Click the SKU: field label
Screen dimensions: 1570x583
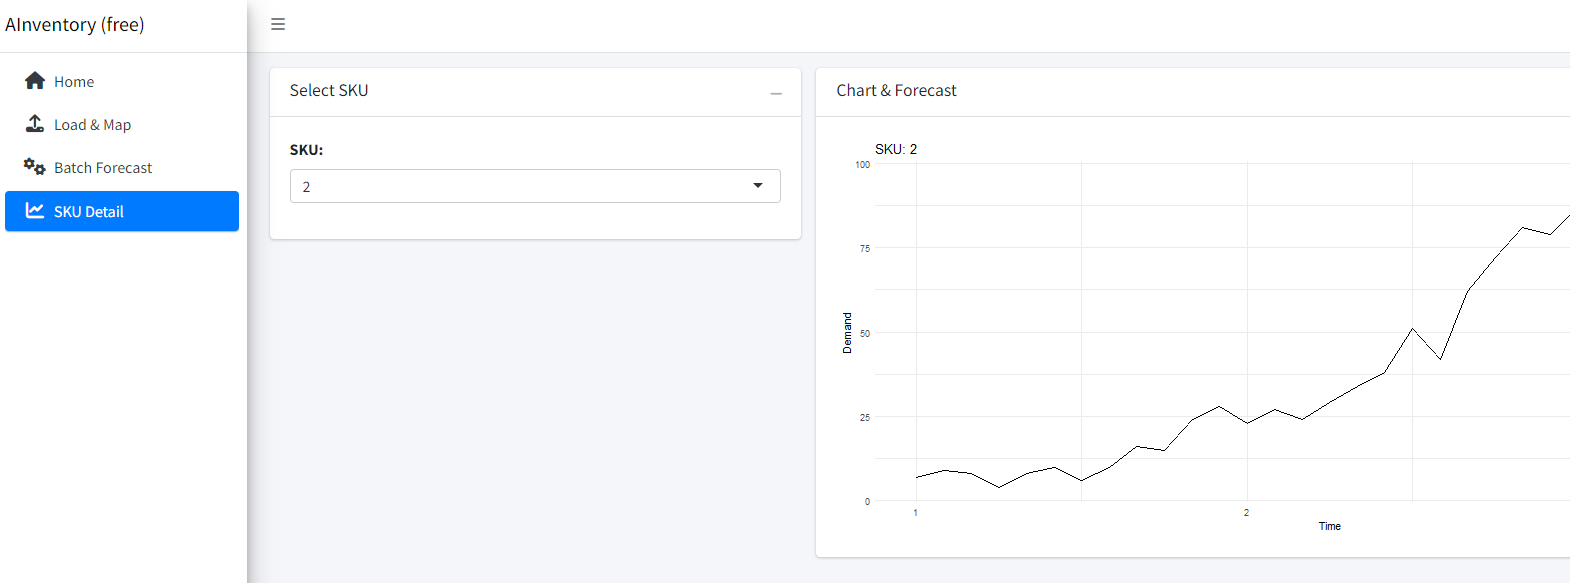point(306,150)
